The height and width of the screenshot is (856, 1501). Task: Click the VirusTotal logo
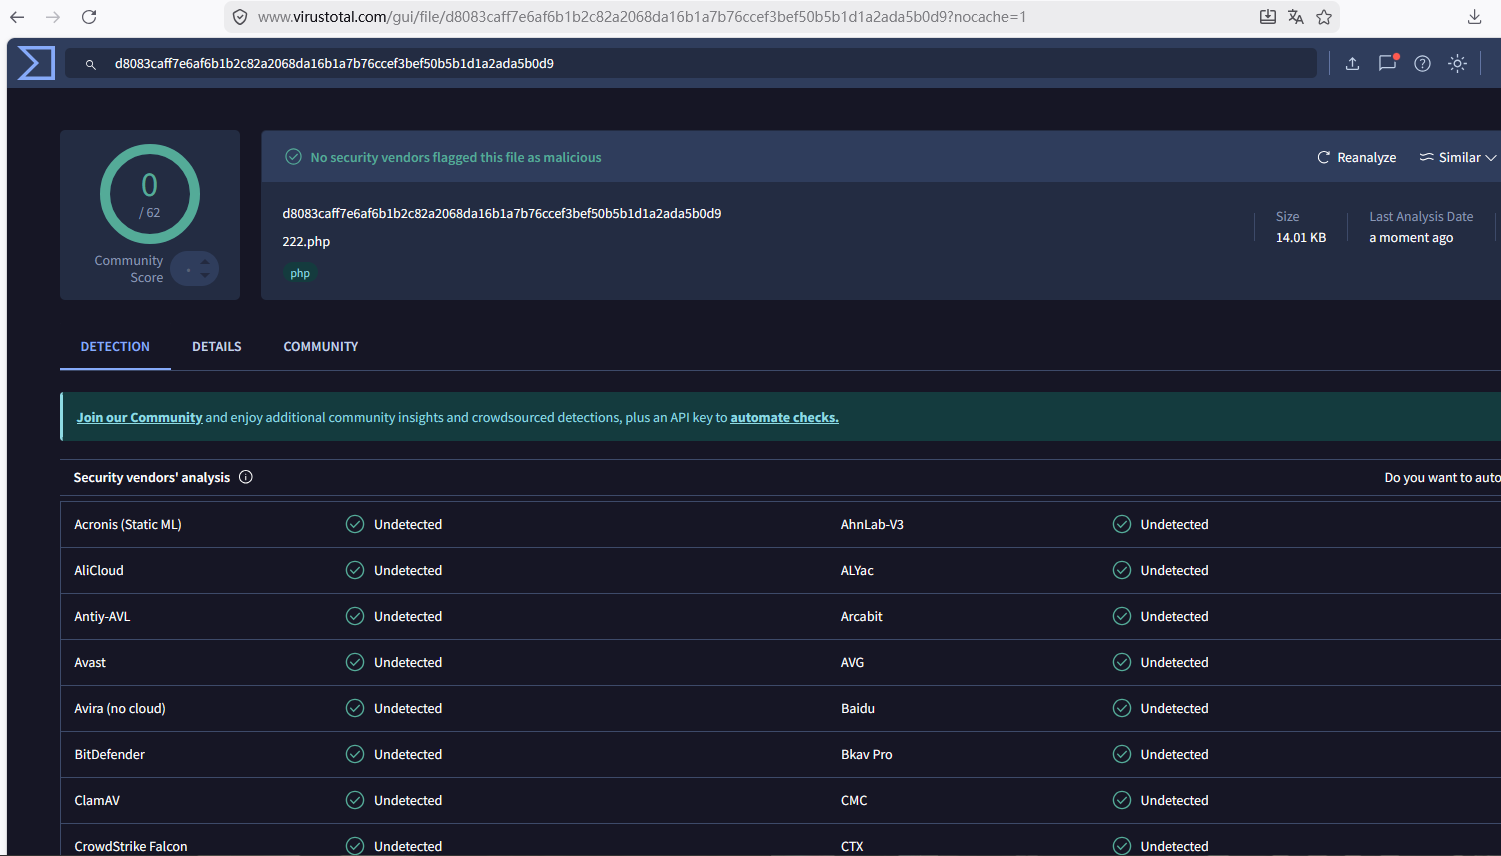(x=37, y=63)
